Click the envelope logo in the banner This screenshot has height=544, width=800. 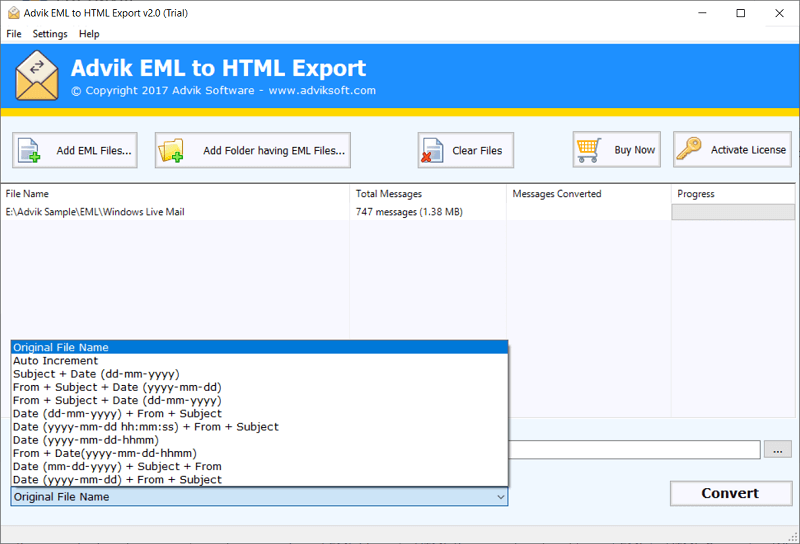pos(37,75)
